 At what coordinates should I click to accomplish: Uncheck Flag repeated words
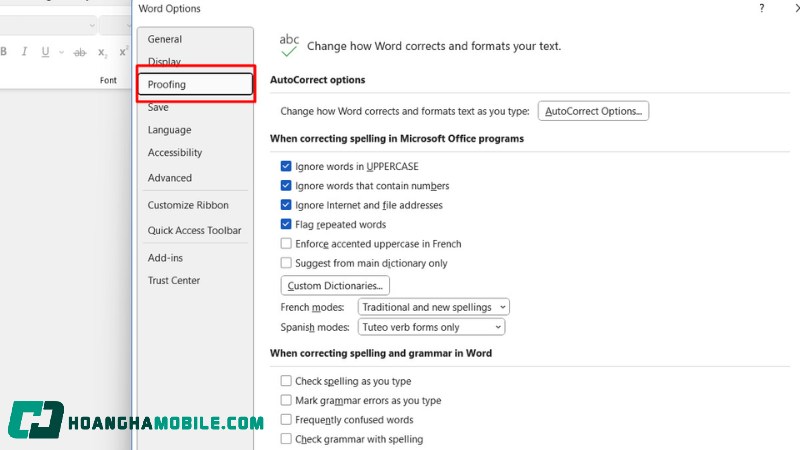click(x=286, y=224)
